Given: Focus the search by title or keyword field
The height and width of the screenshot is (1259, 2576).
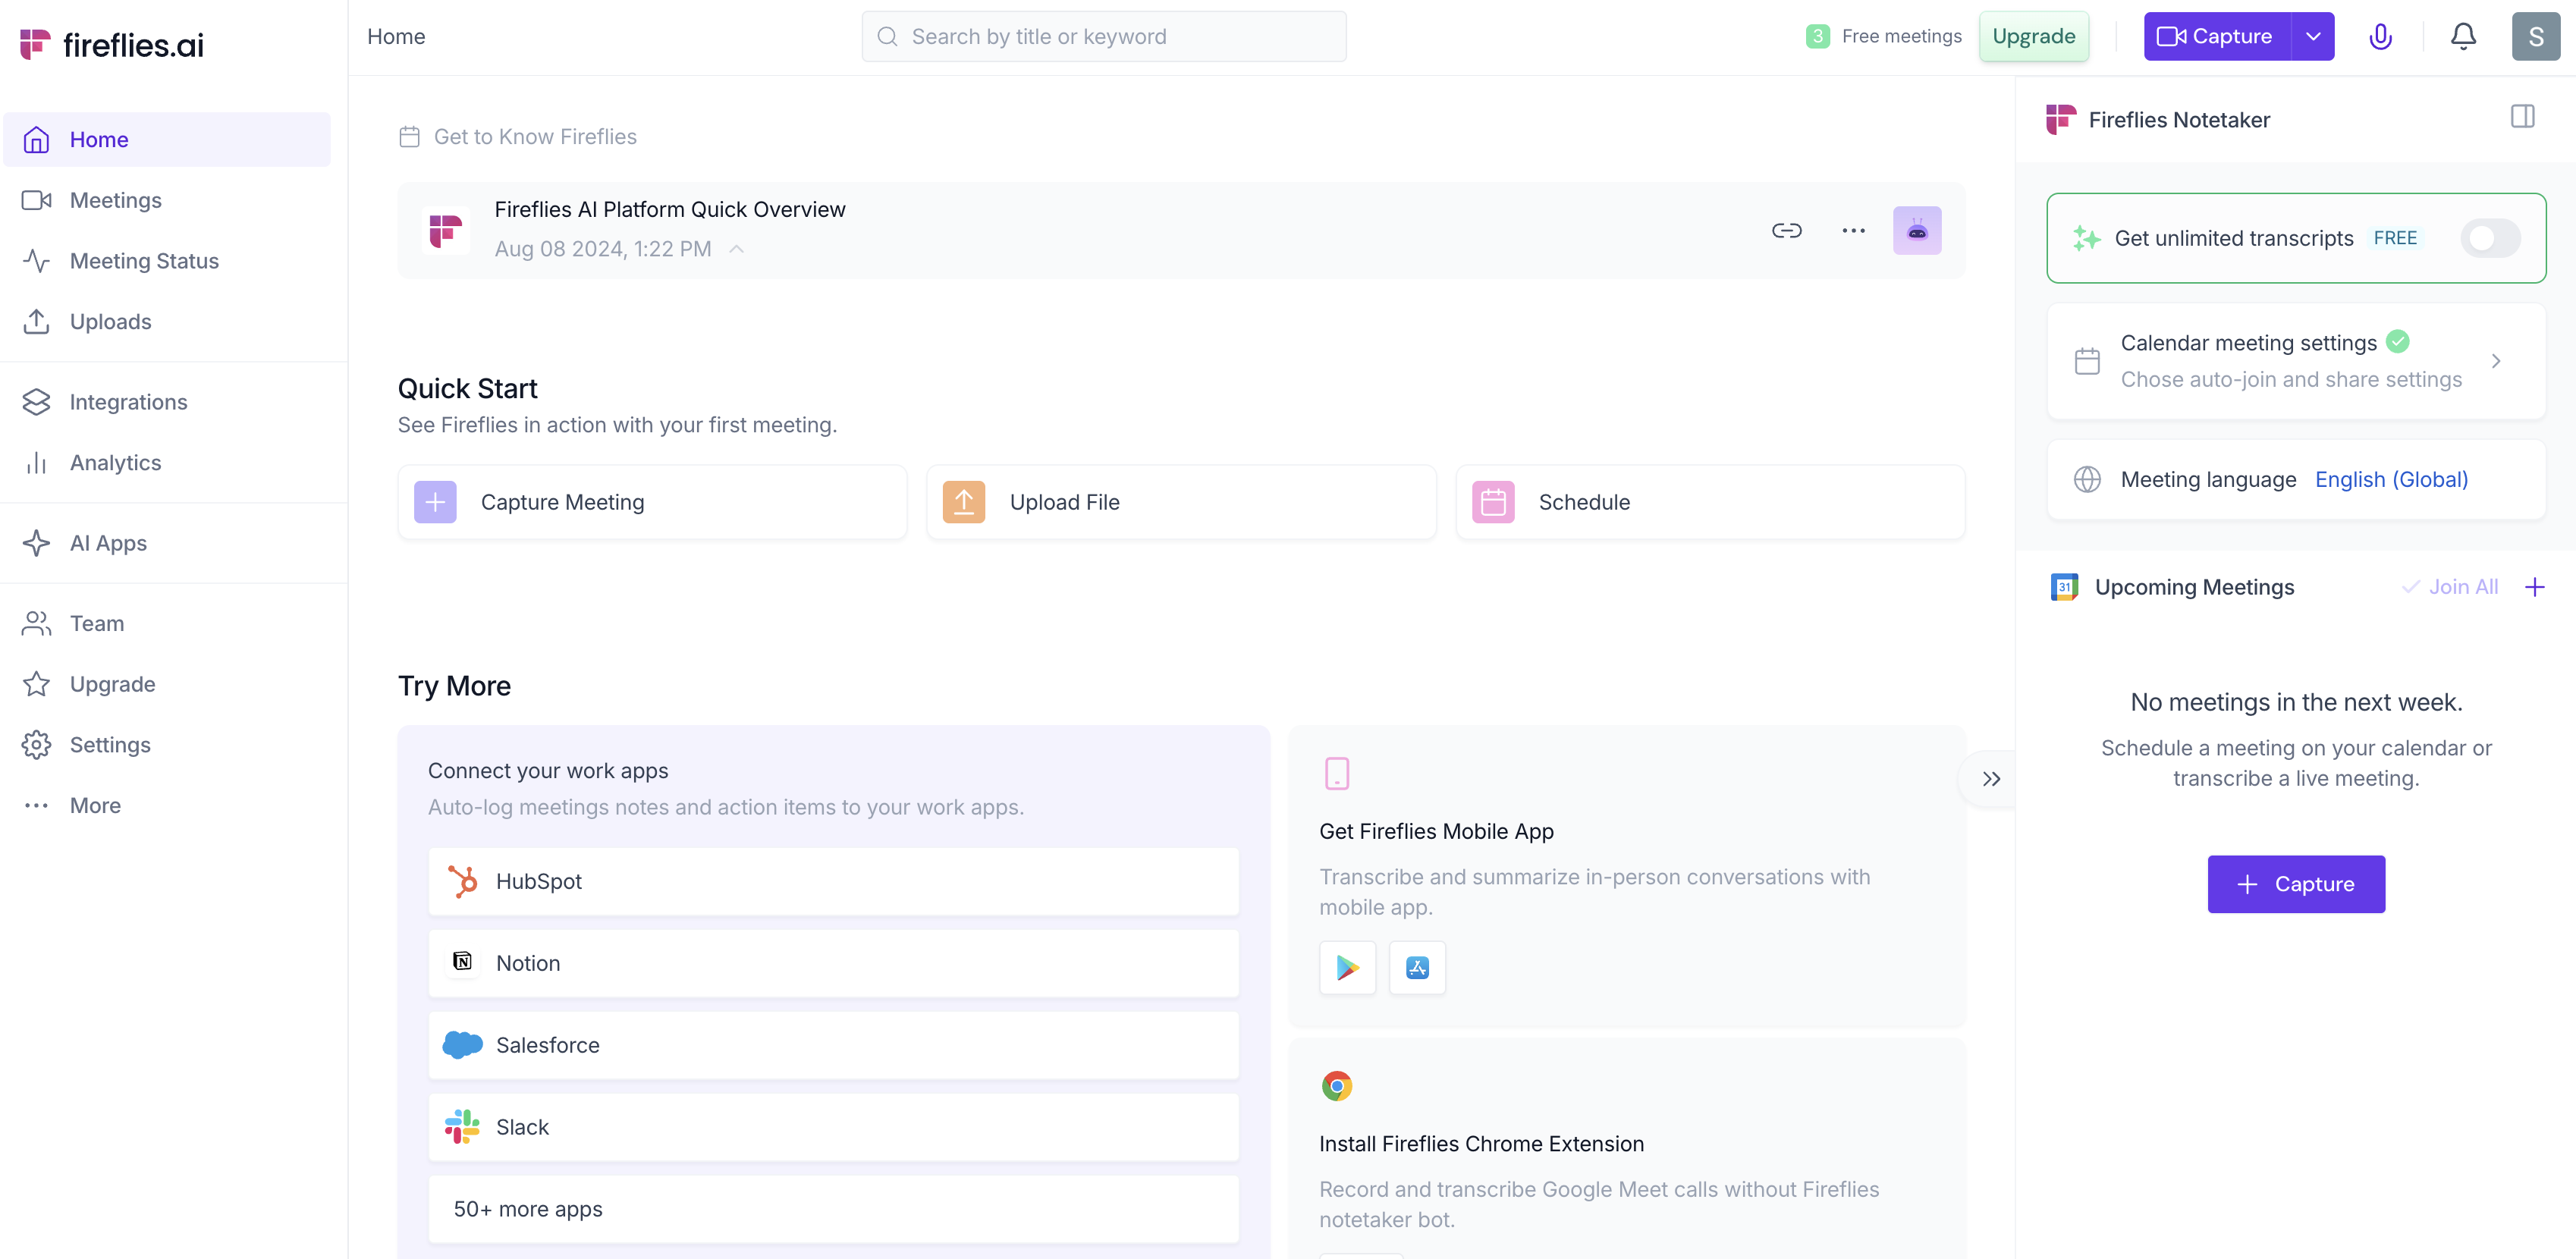Looking at the screenshot, I should 1104,37.
